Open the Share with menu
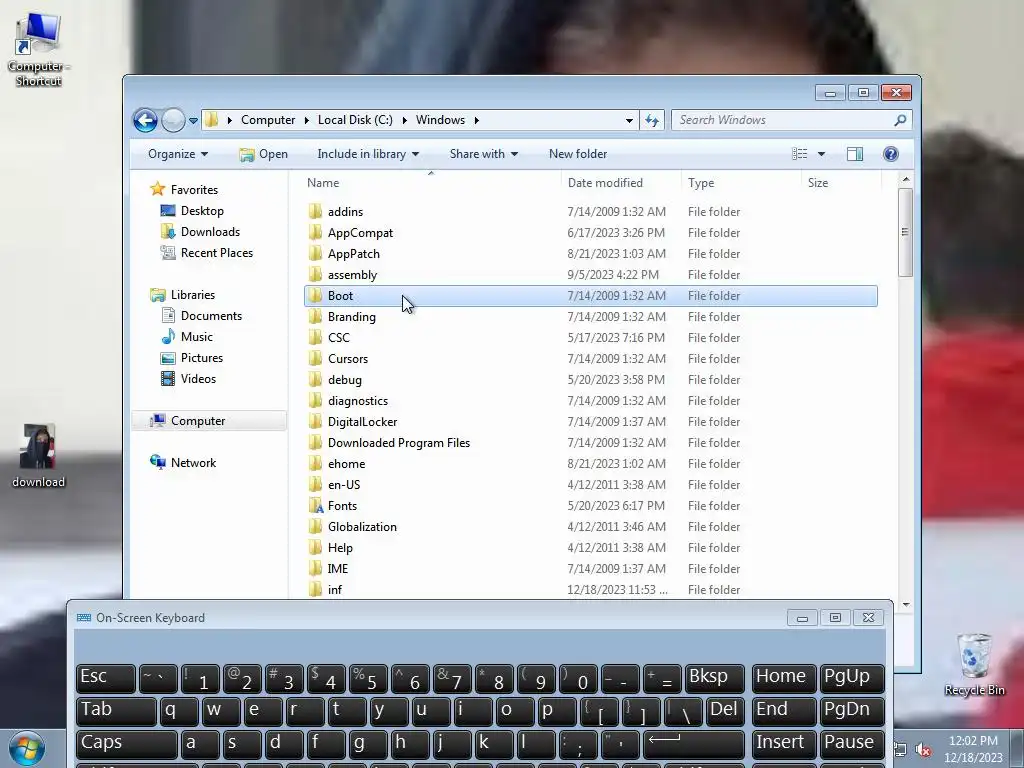This screenshot has height=768, width=1024. pos(483,154)
